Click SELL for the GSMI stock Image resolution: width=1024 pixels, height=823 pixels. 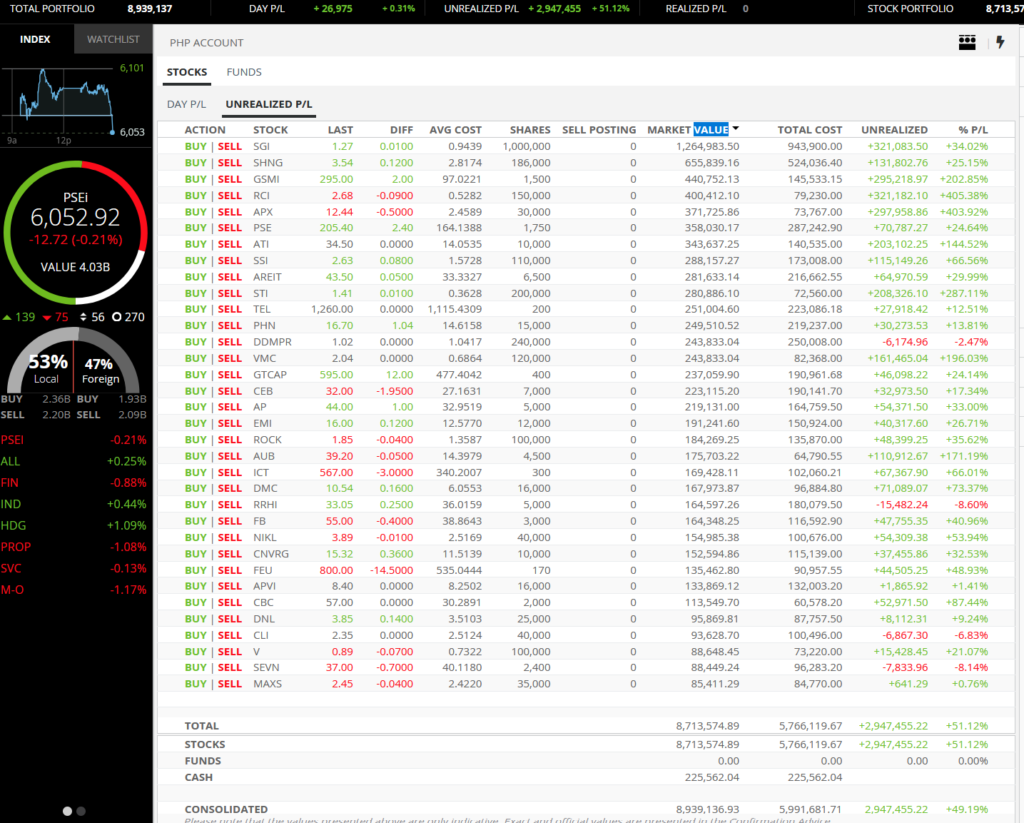pos(230,179)
